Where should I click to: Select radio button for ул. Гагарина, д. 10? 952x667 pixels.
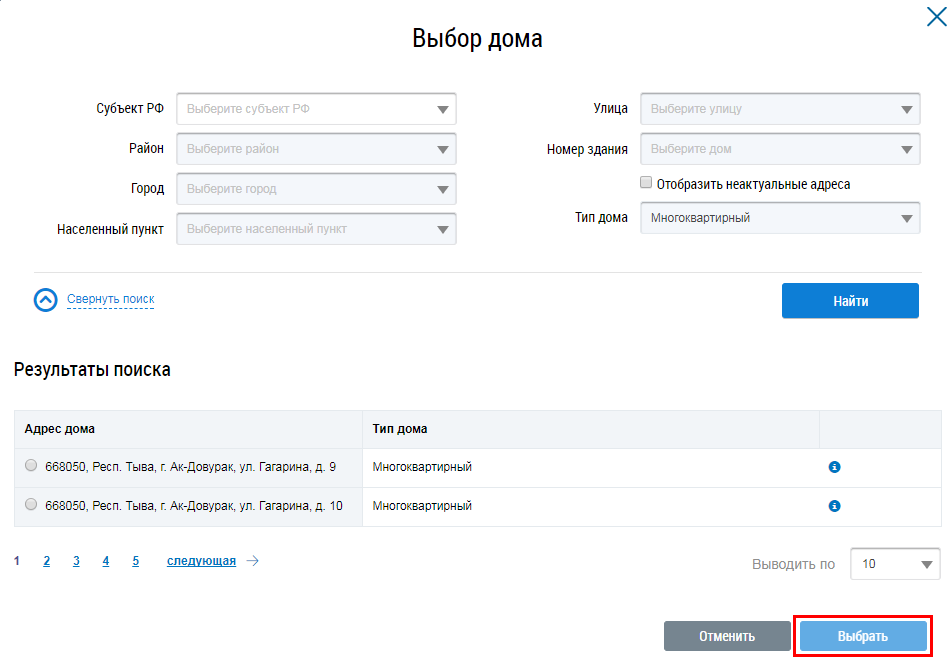click(x=31, y=505)
